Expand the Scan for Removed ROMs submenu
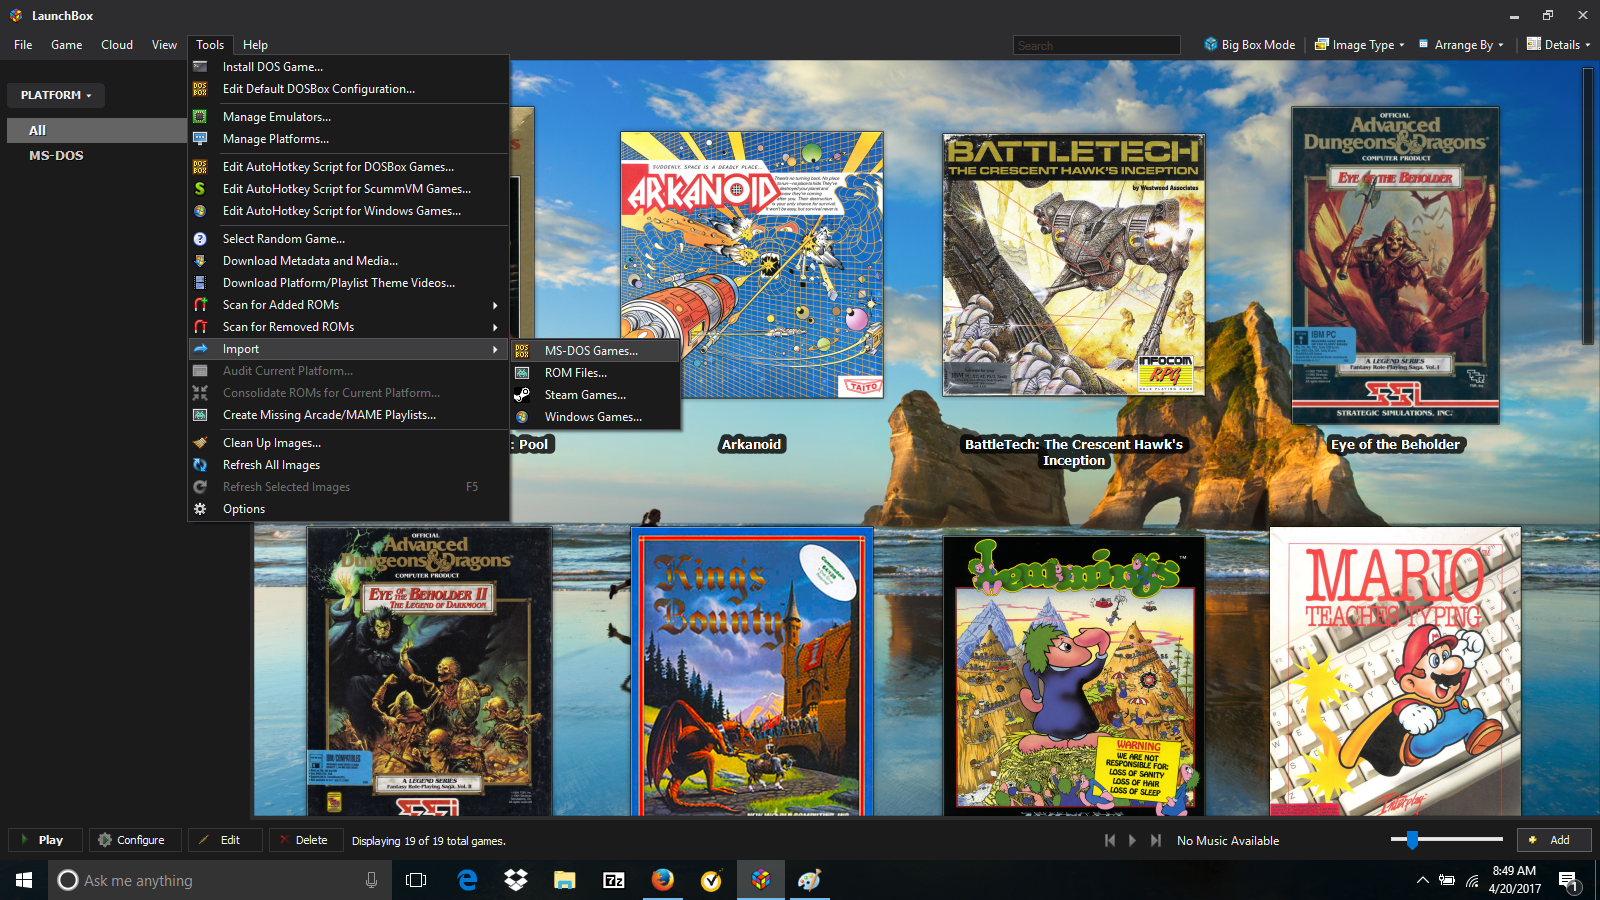This screenshot has height=900, width=1600. coord(495,327)
